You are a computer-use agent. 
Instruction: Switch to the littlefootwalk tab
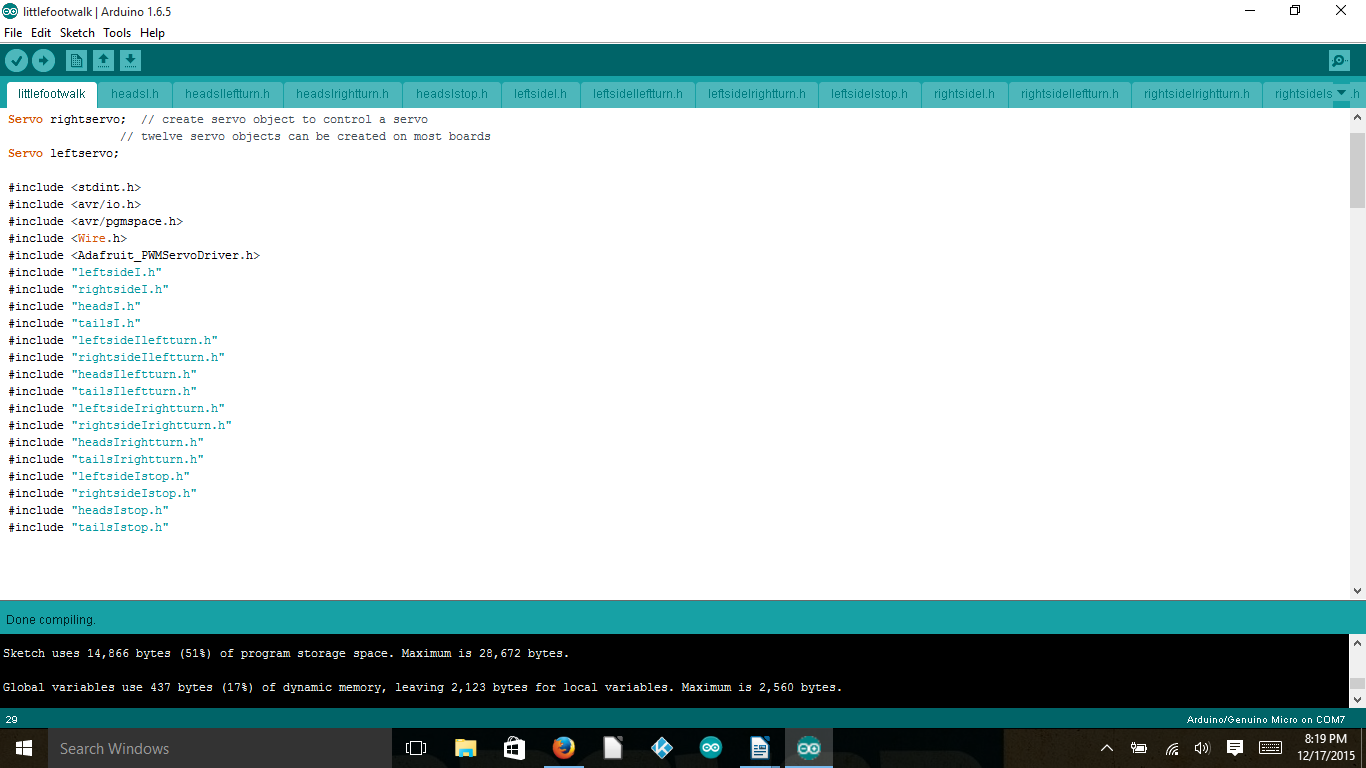pyautogui.click(x=52, y=94)
